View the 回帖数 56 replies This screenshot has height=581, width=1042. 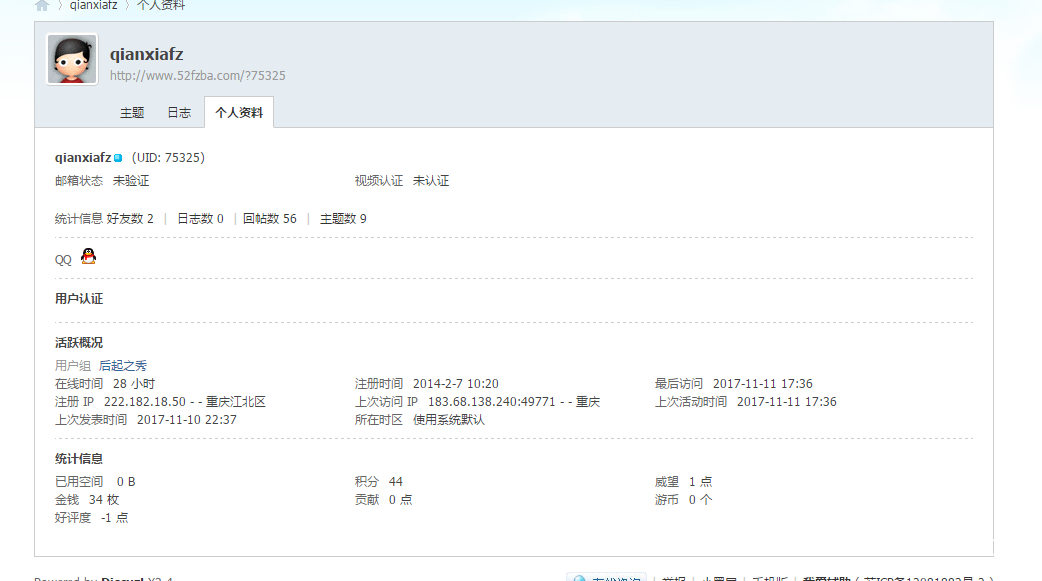point(270,218)
